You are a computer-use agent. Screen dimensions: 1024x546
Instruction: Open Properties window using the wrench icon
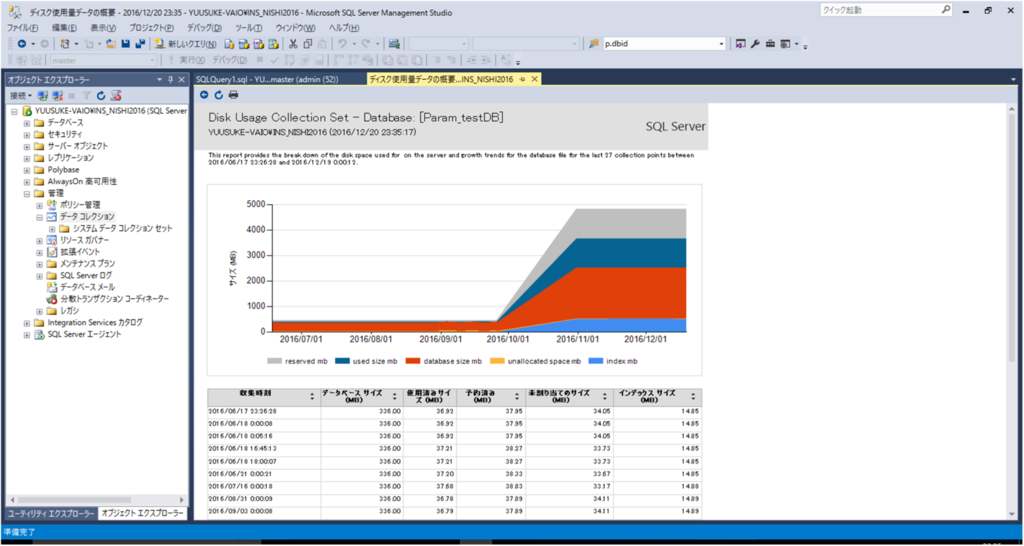pos(755,44)
